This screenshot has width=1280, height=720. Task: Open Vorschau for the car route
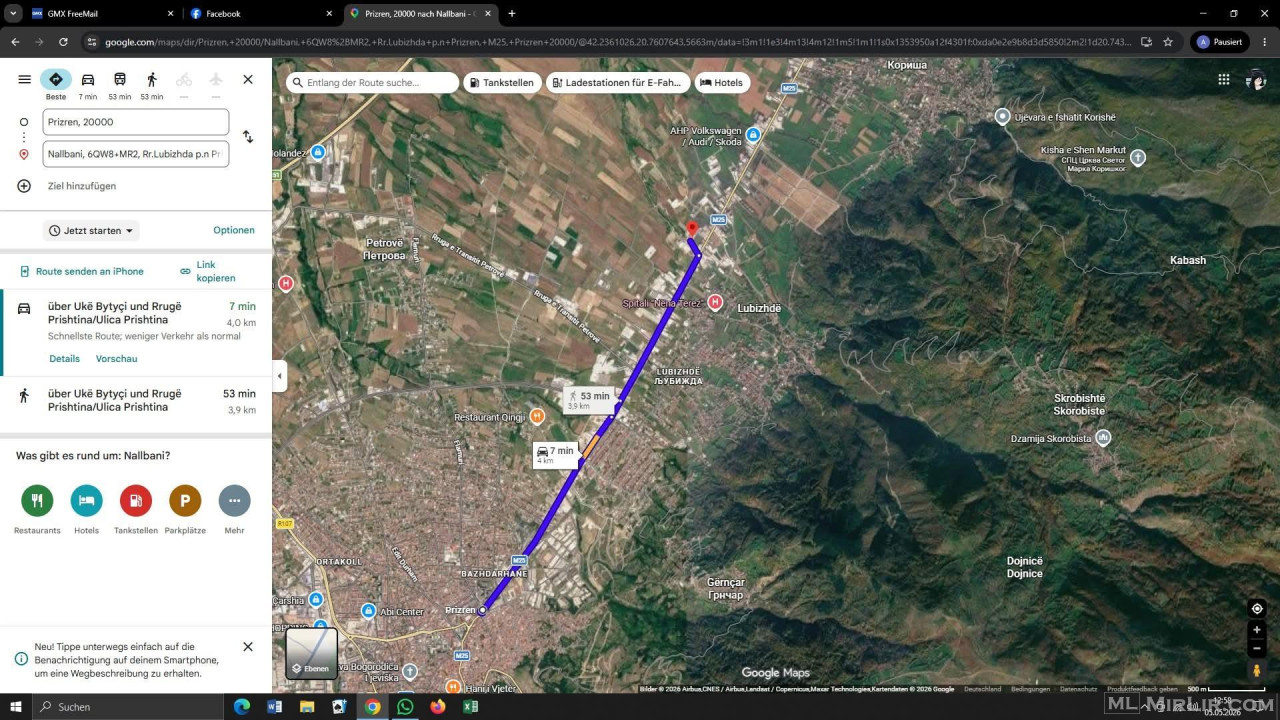tap(117, 358)
